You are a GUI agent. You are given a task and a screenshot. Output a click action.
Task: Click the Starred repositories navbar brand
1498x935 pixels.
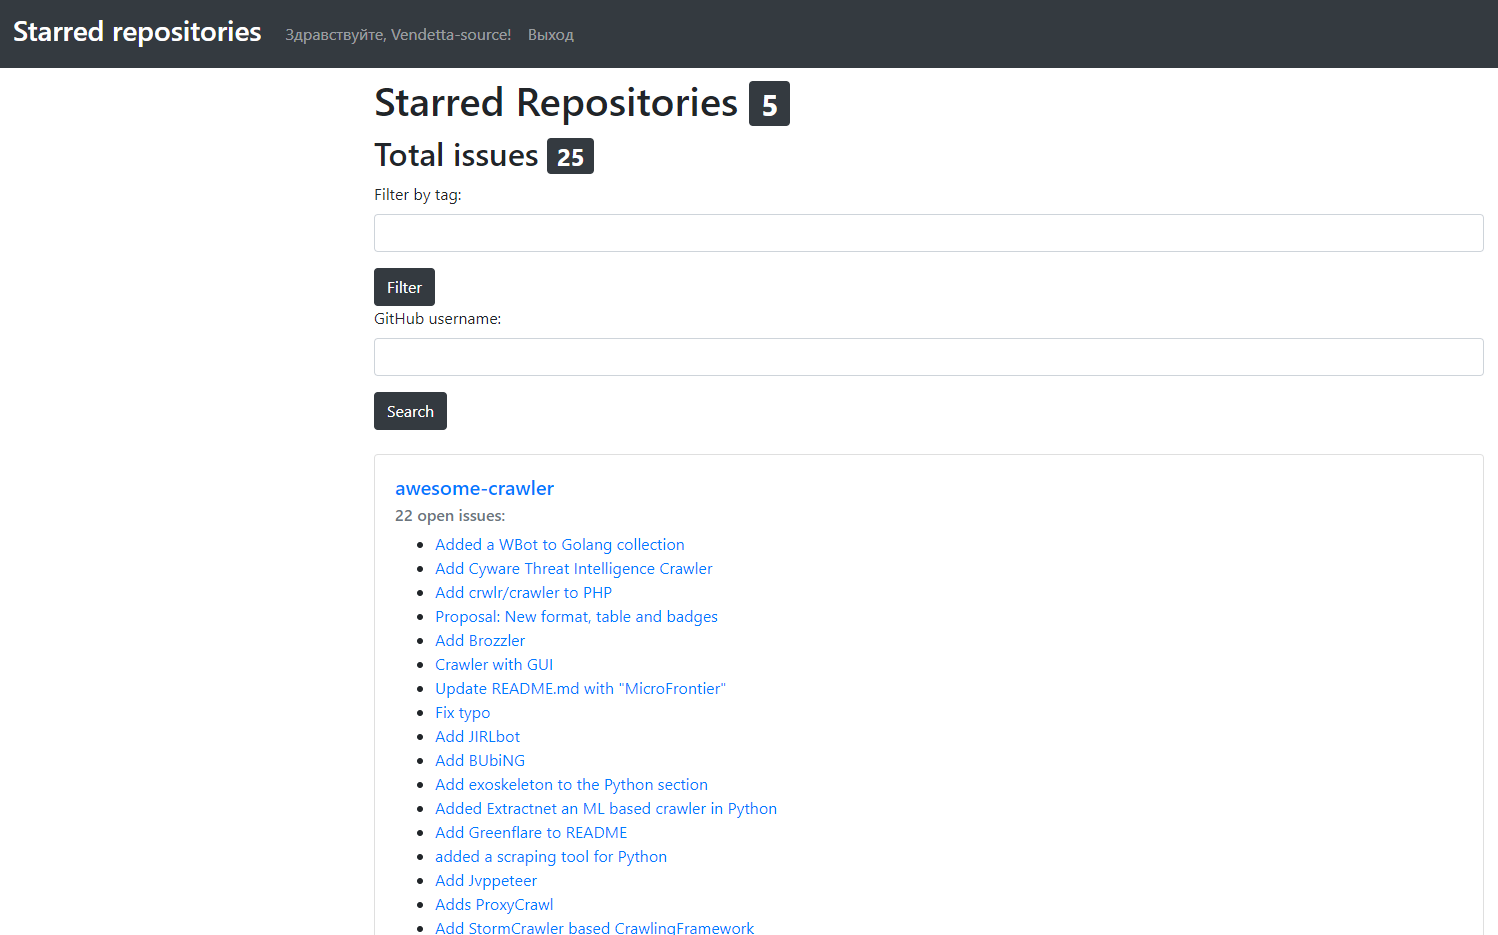137,32
